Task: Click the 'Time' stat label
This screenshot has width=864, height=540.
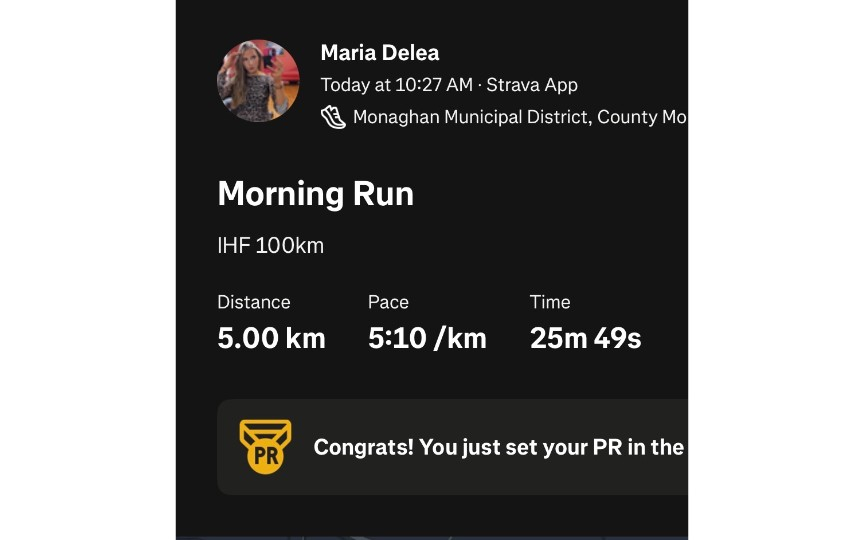Action: click(550, 302)
